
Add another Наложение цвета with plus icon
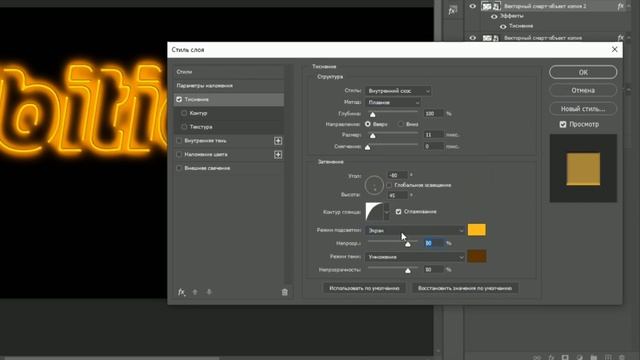click(278, 155)
